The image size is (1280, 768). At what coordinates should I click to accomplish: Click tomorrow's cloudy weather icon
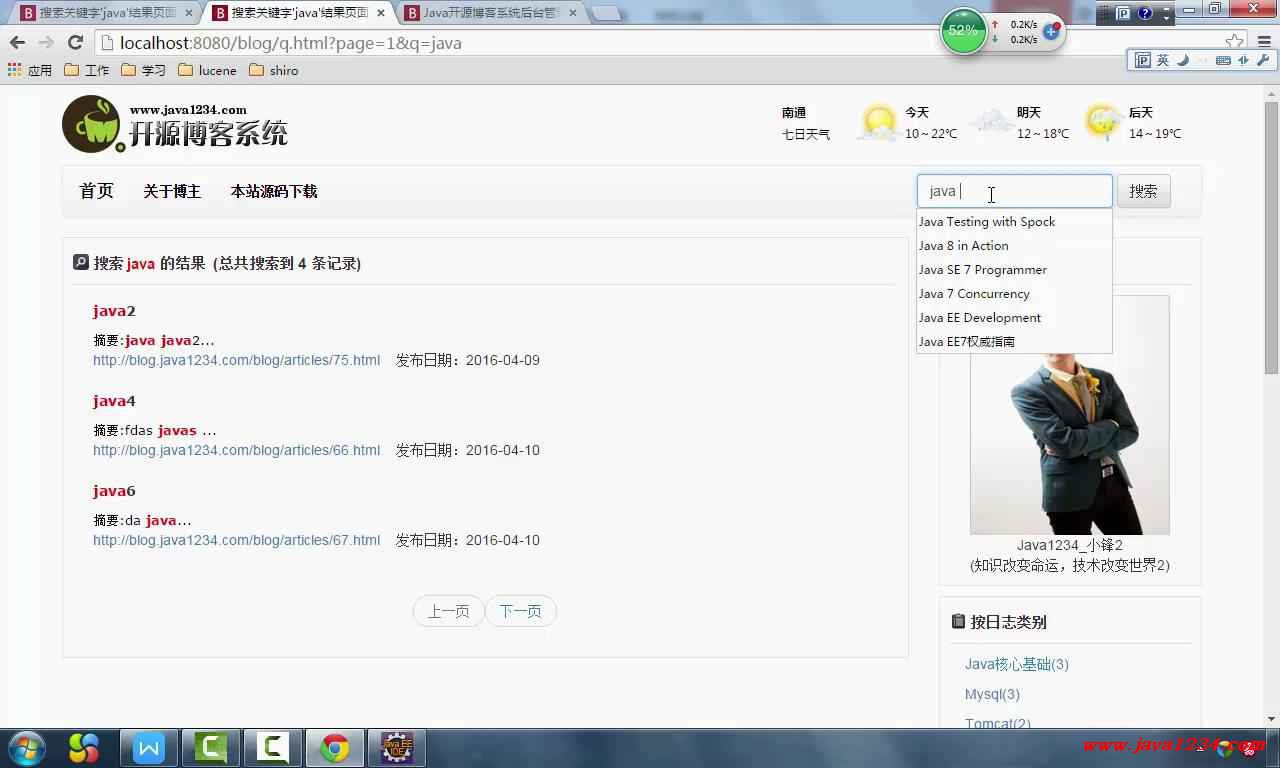[x=991, y=123]
